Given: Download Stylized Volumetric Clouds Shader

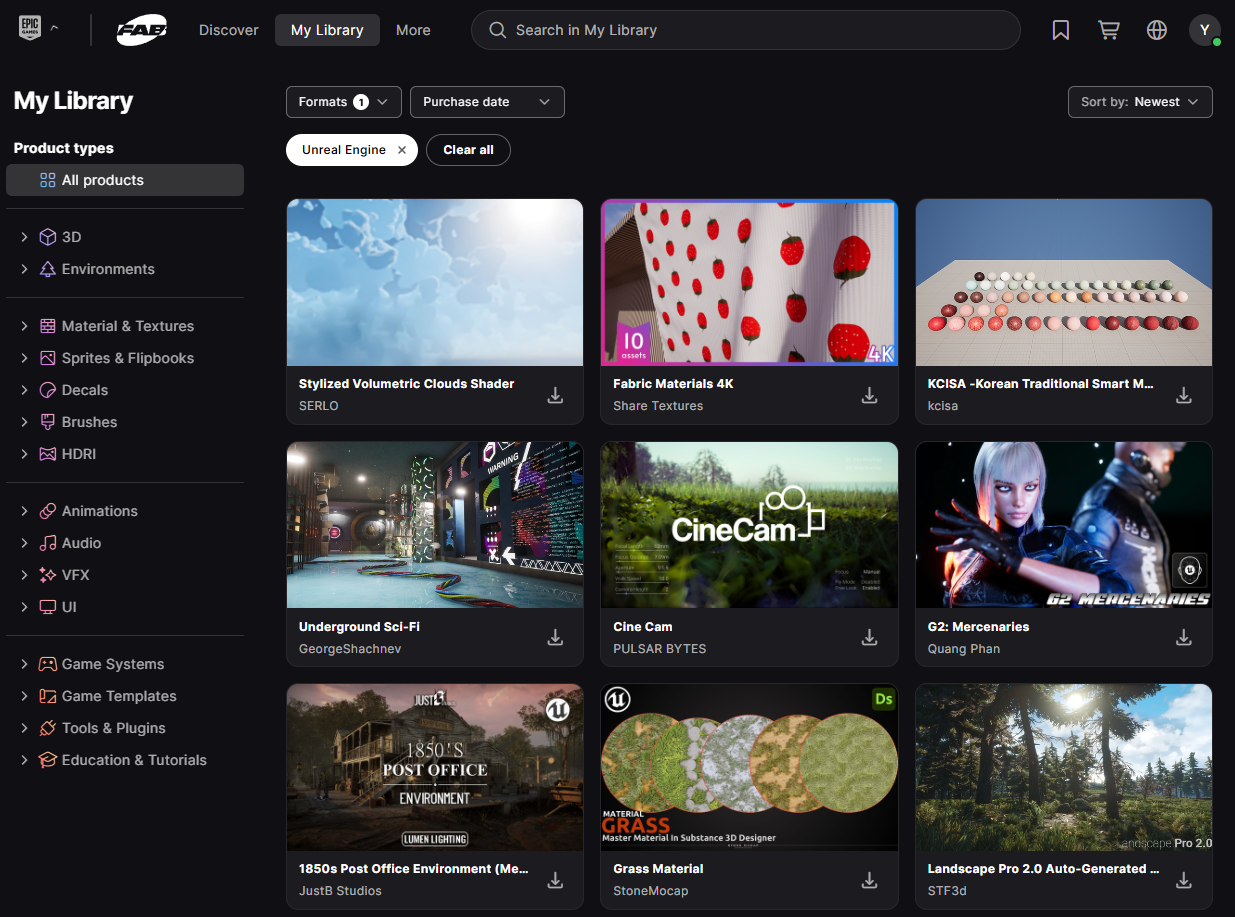Looking at the screenshot, I should 555,395.
